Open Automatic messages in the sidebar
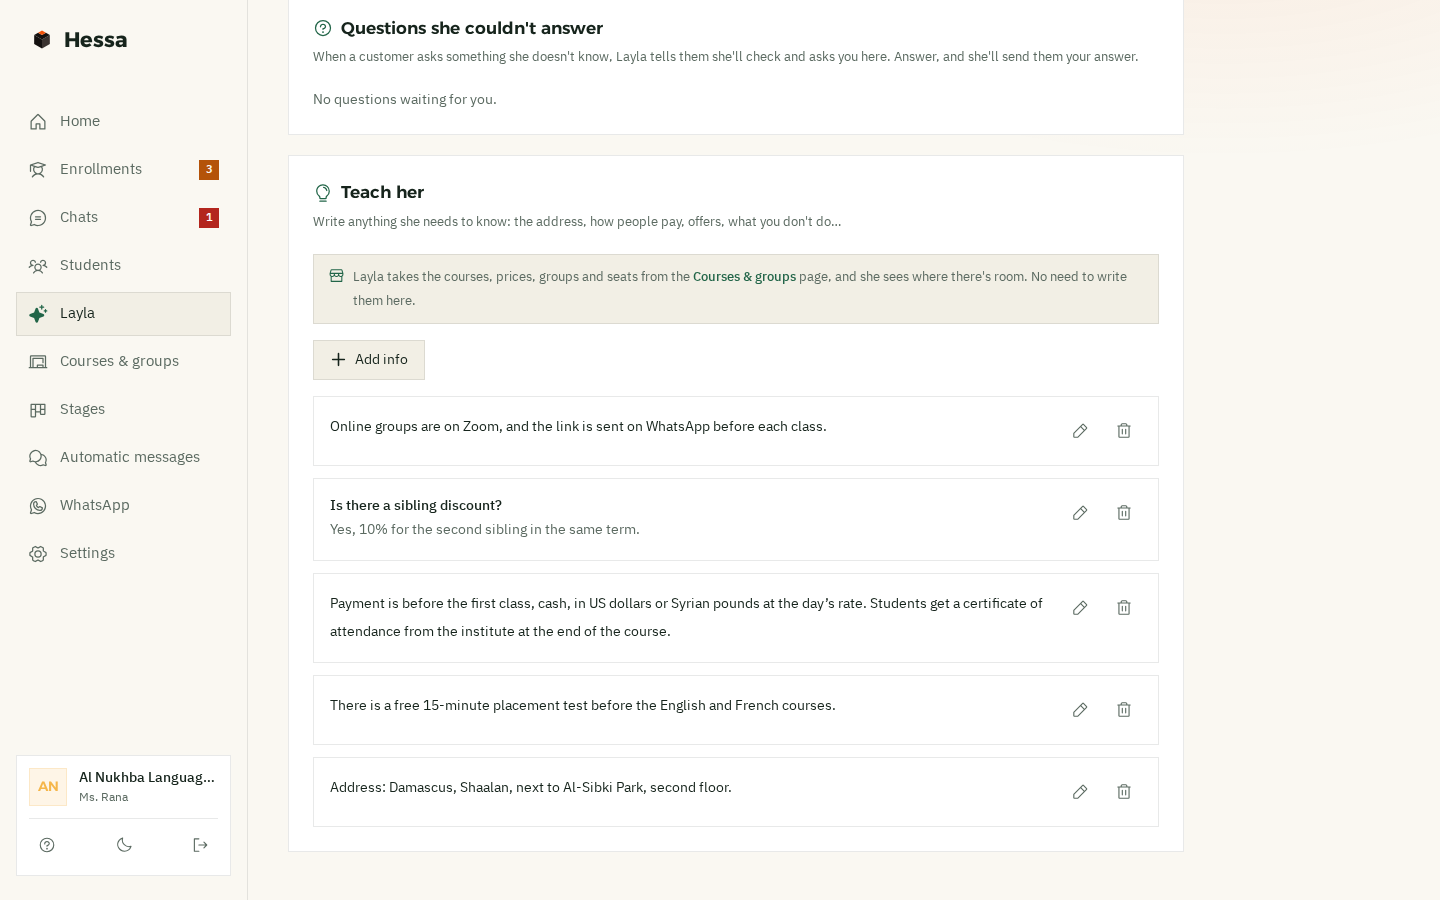The image size is (1440, 900). (x=123, y=458)
